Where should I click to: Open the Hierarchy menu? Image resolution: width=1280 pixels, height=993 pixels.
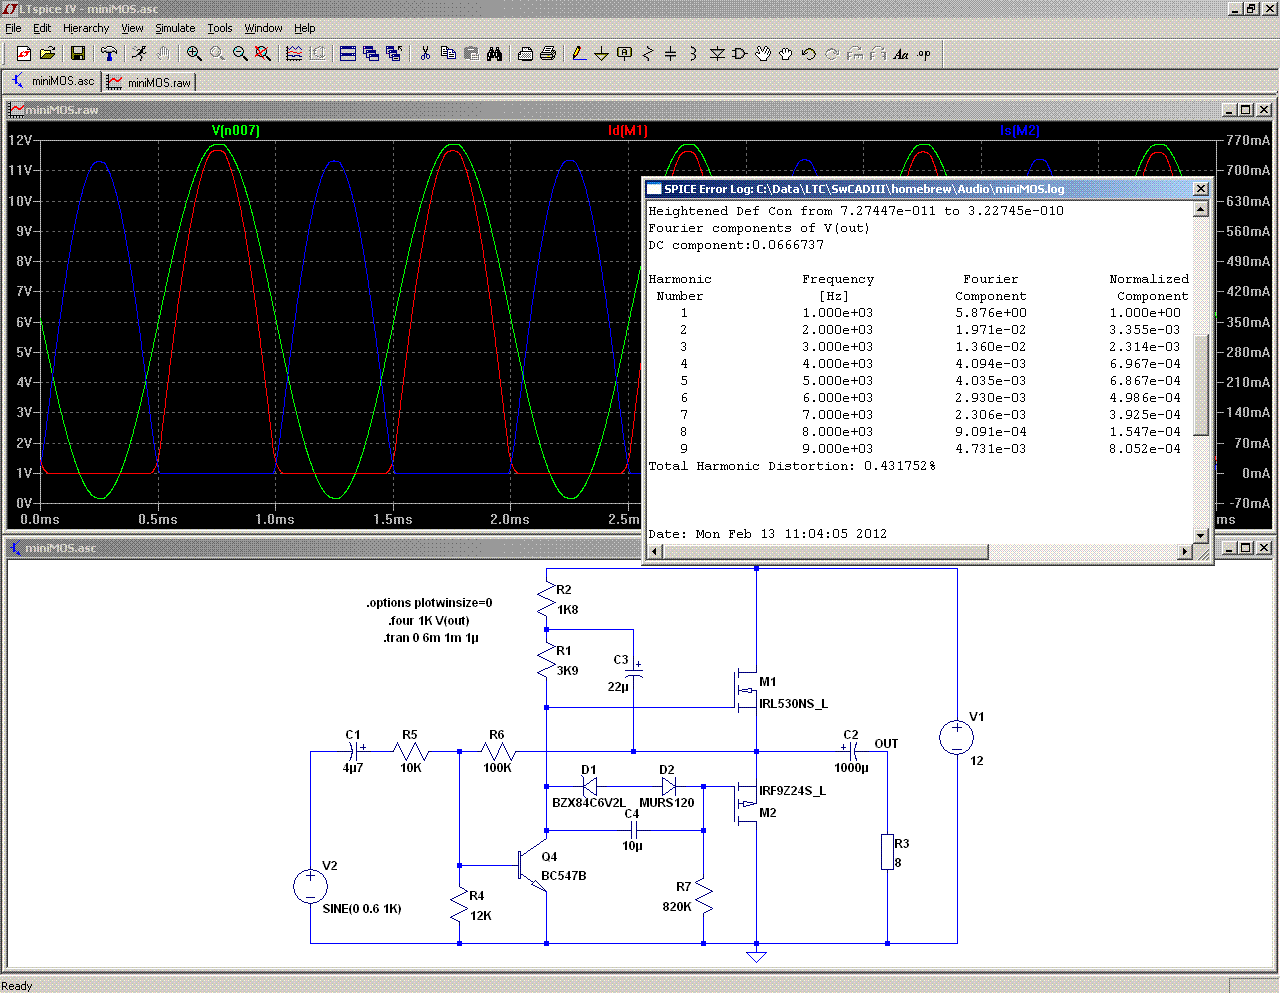(x=86, y=28)
